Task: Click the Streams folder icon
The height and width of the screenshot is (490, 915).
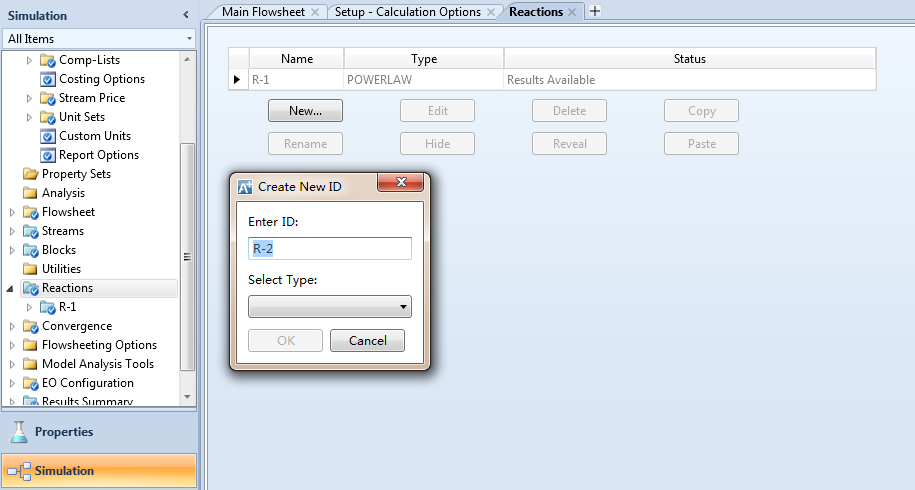Action: click(x=30, y=232)
